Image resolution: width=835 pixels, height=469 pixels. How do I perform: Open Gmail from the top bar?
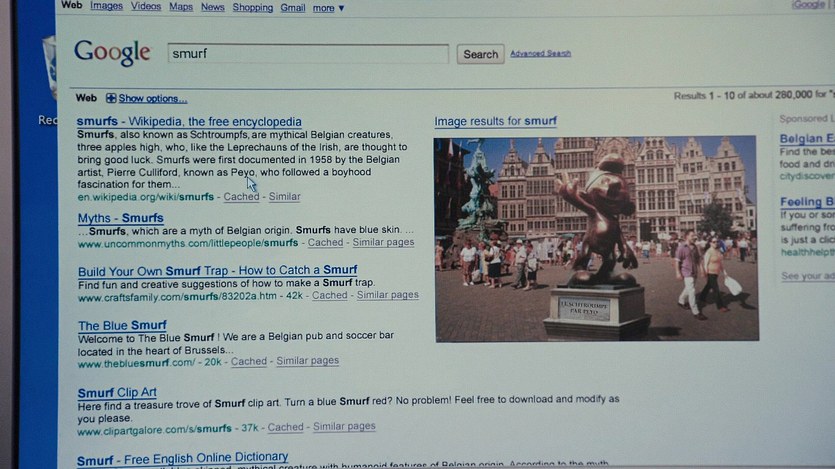293,7
